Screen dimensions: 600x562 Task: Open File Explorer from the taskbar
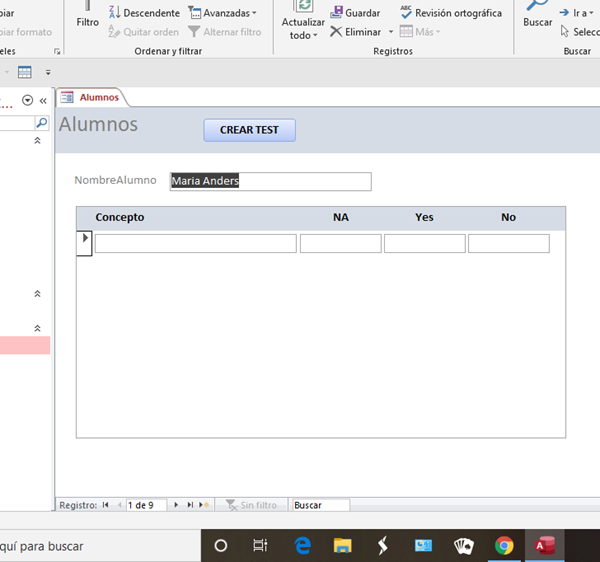(343, 545)
